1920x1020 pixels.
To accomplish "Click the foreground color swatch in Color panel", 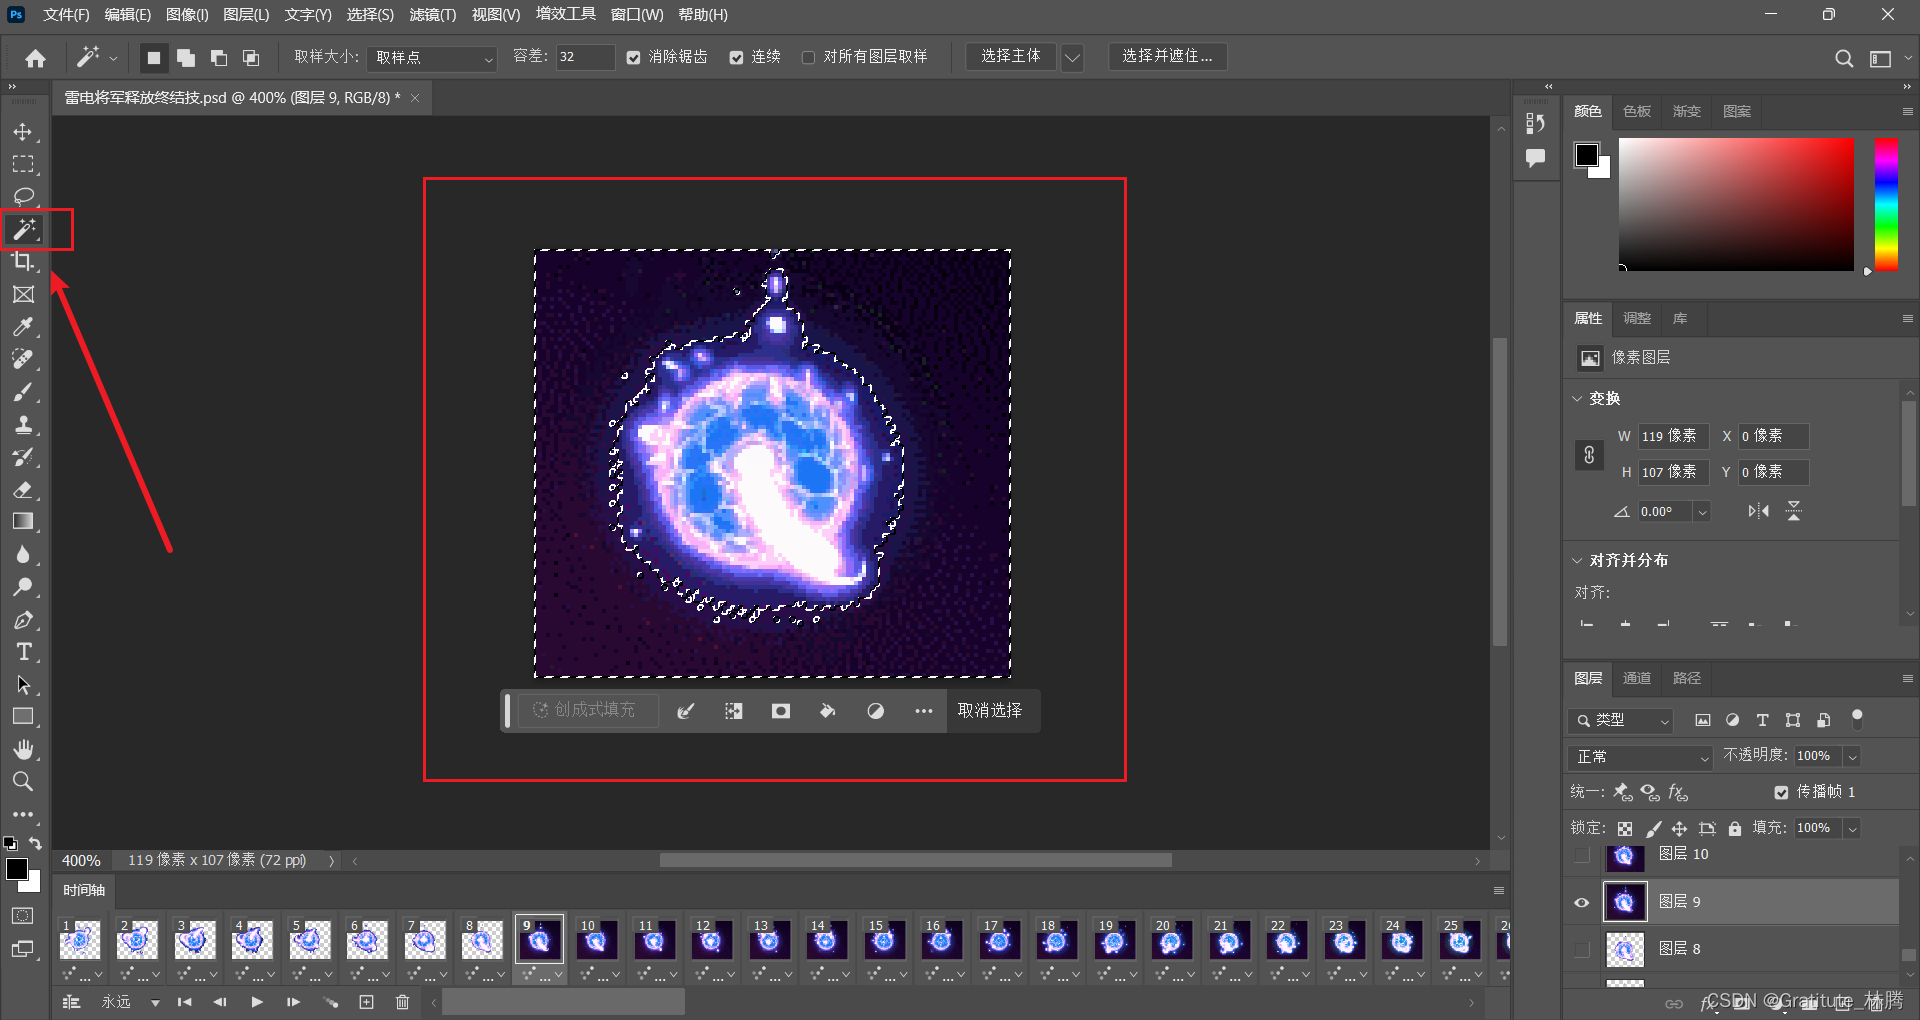I will (1586, 155).
